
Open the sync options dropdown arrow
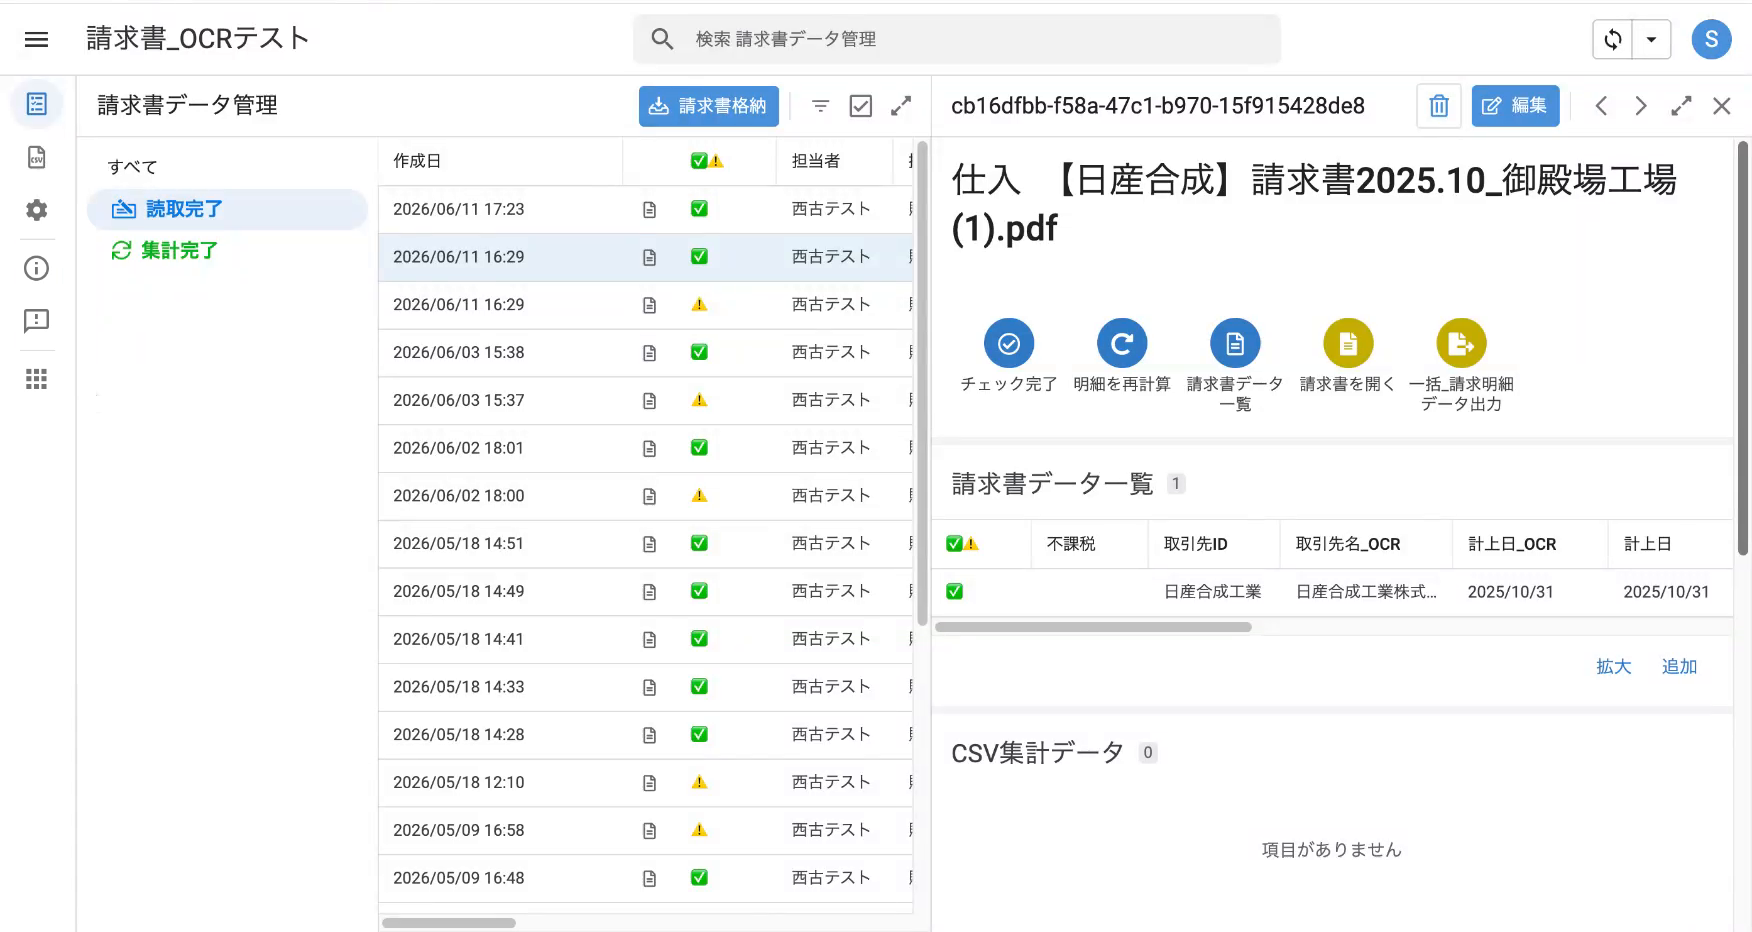(1651, 40)
